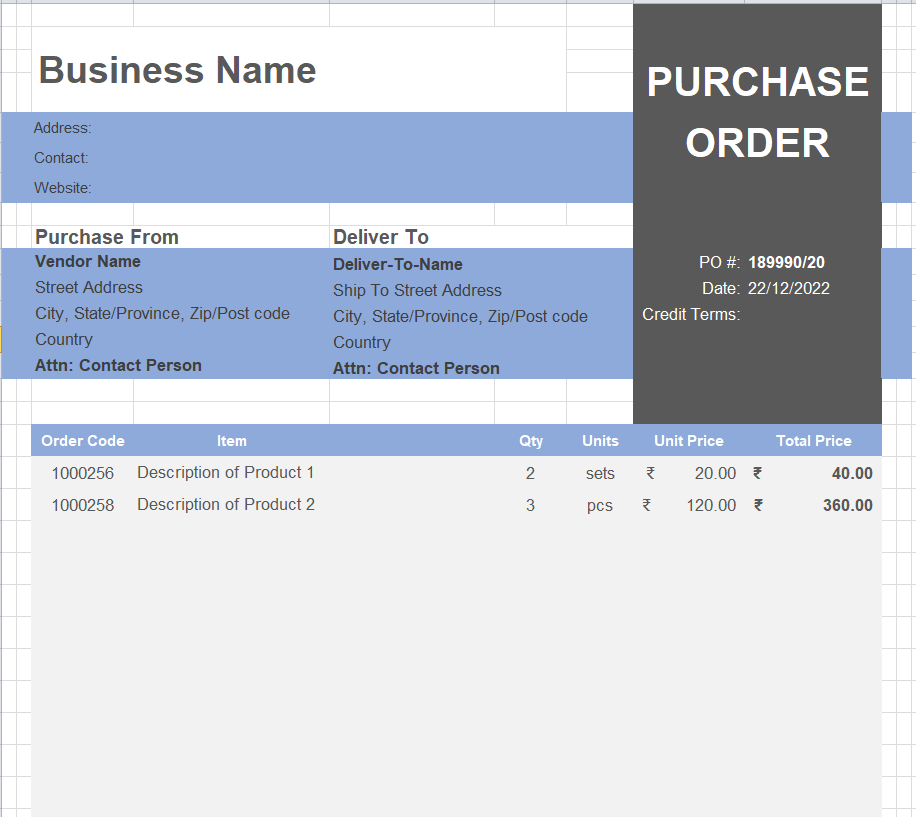The width and height of the screenshot is (916, 817).
Task: Select PO number 189990/20
Action: 786,262
